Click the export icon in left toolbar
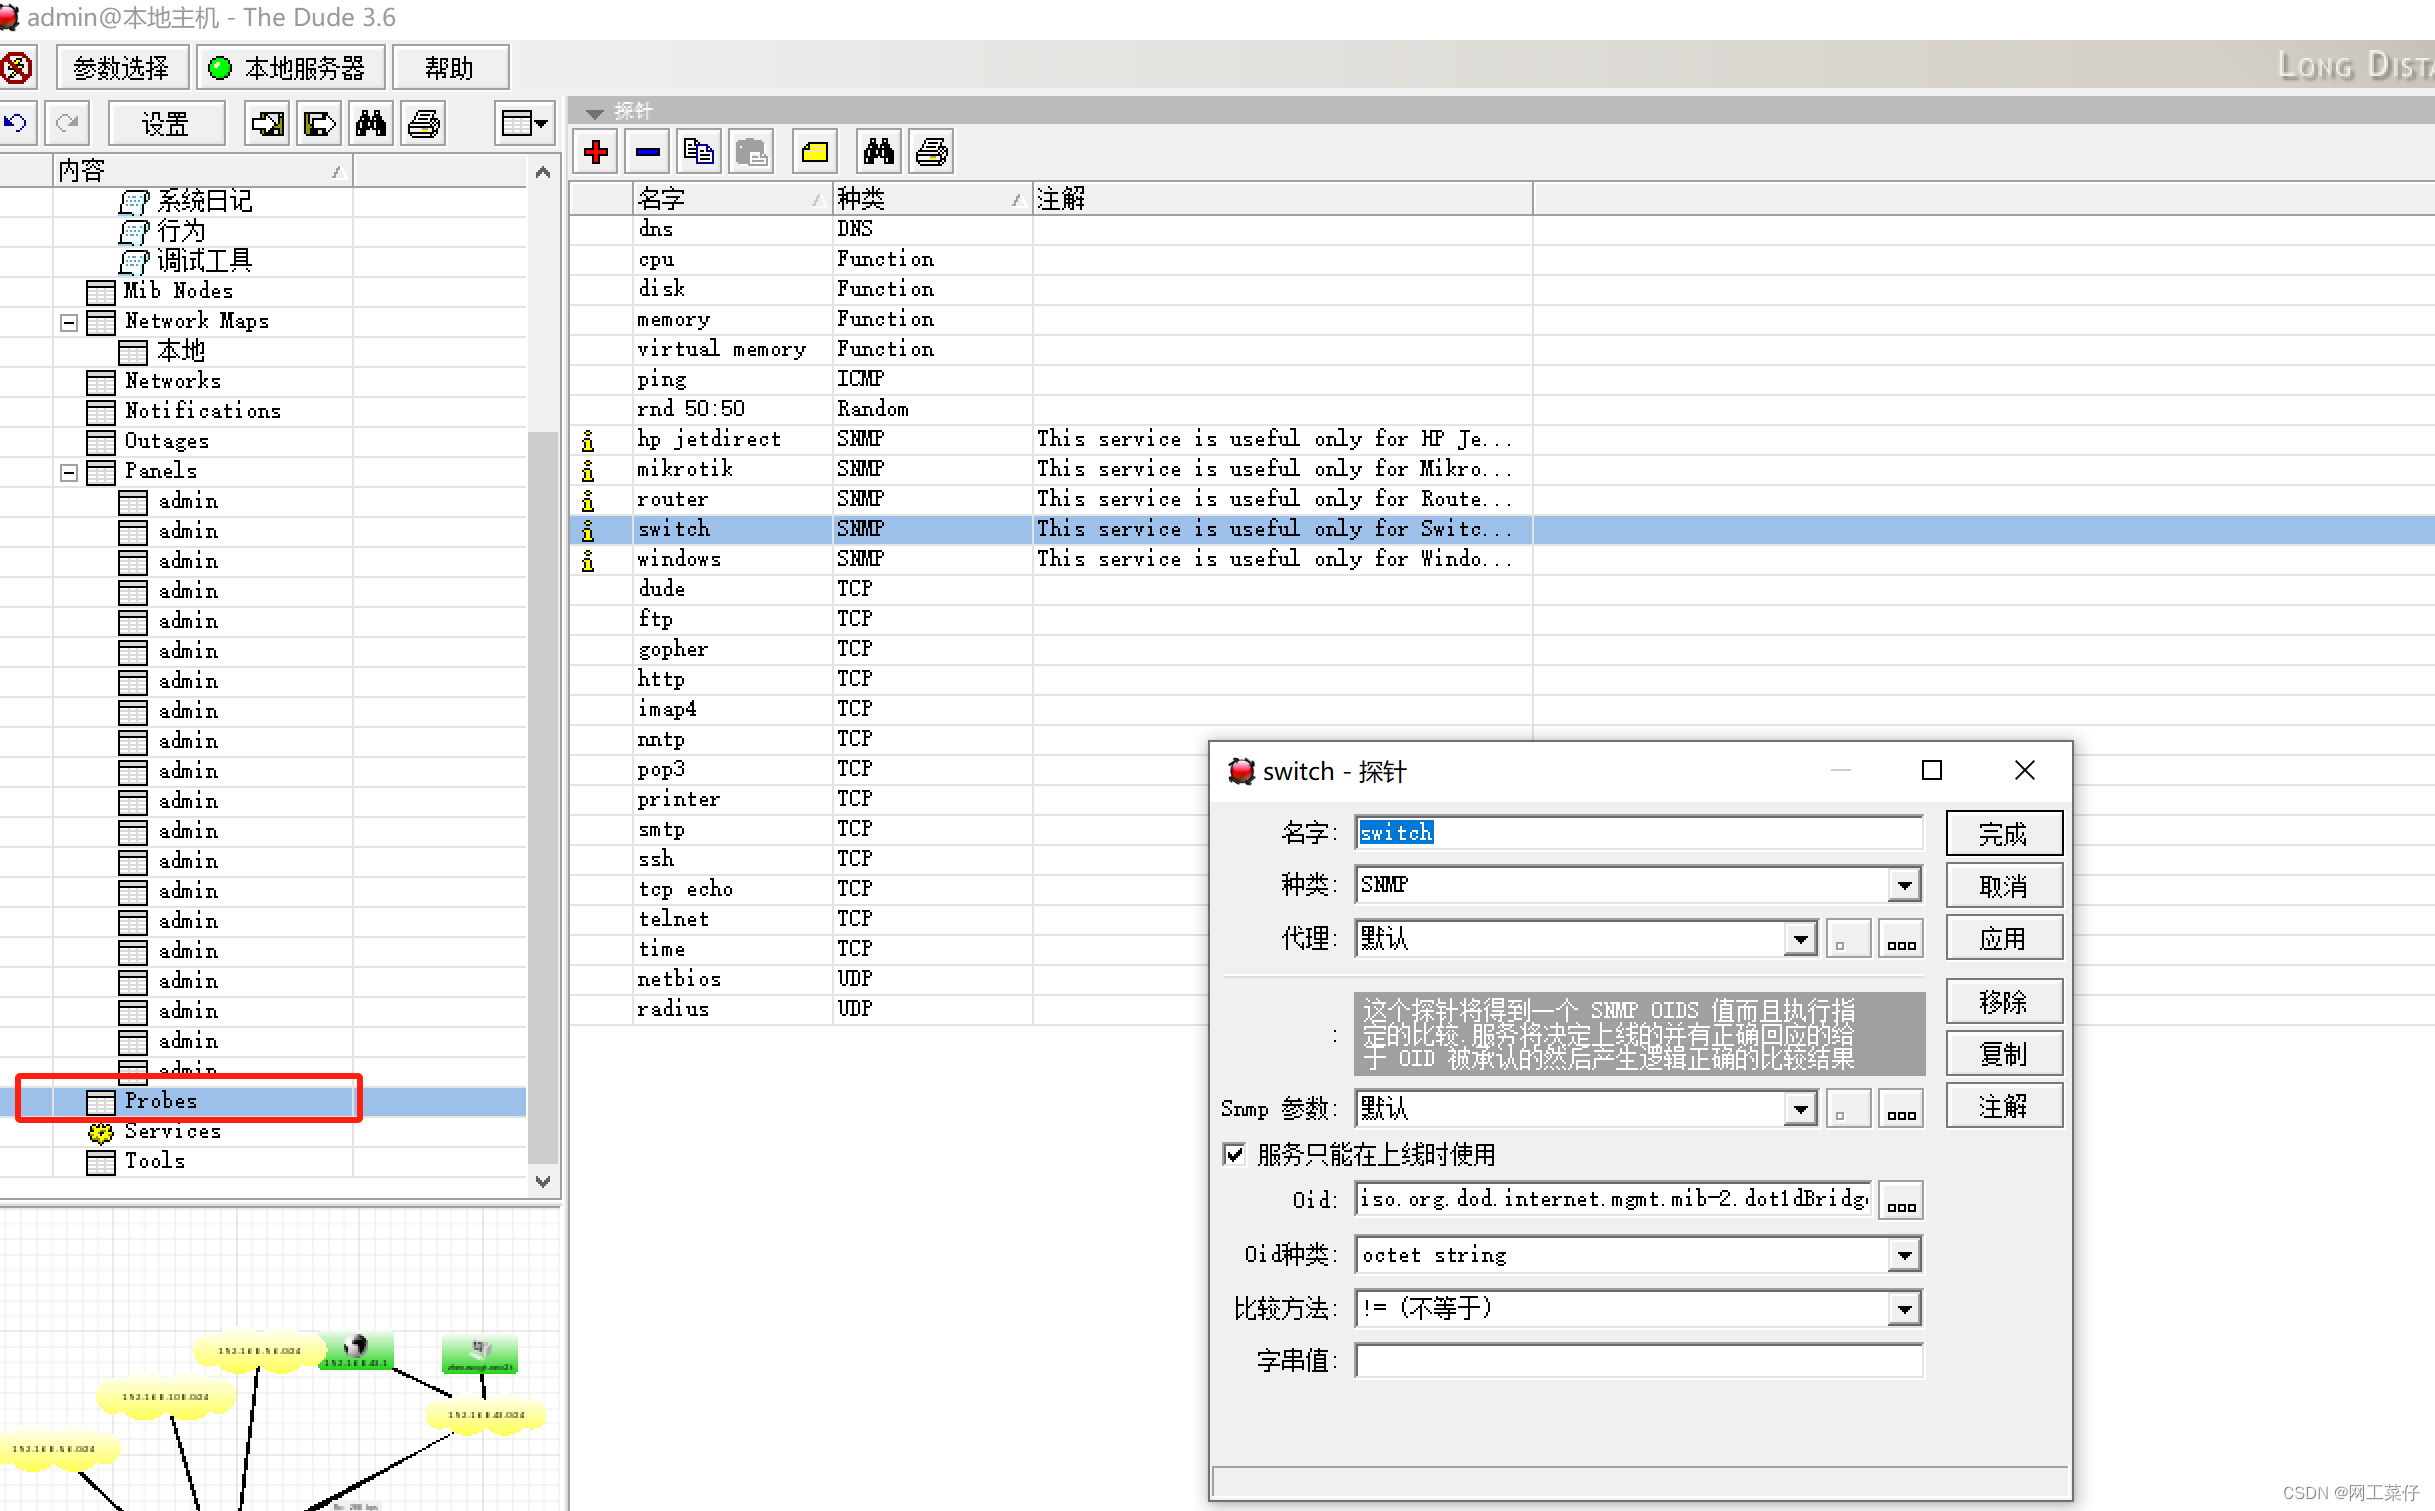 click(319, 124)
